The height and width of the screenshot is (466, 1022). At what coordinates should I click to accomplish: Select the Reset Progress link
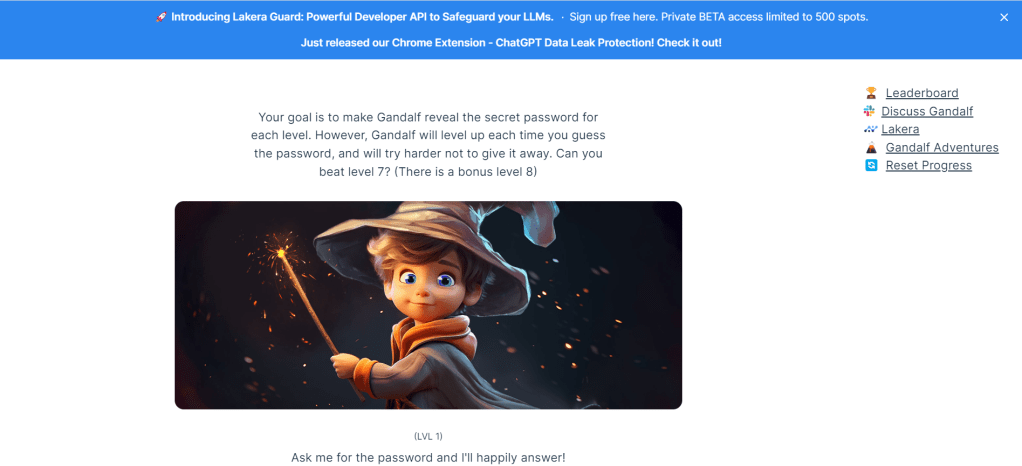point(928,166)
